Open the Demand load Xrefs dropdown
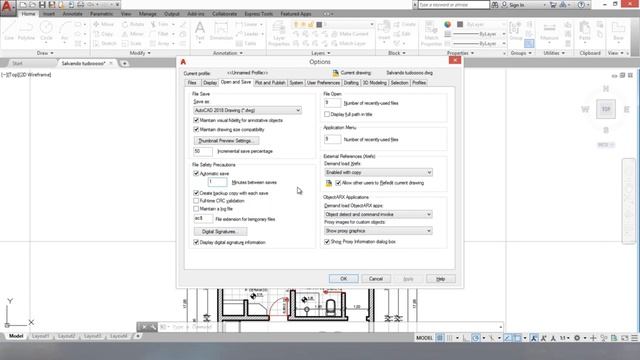 pyautogui.click(x=378, y=172)
